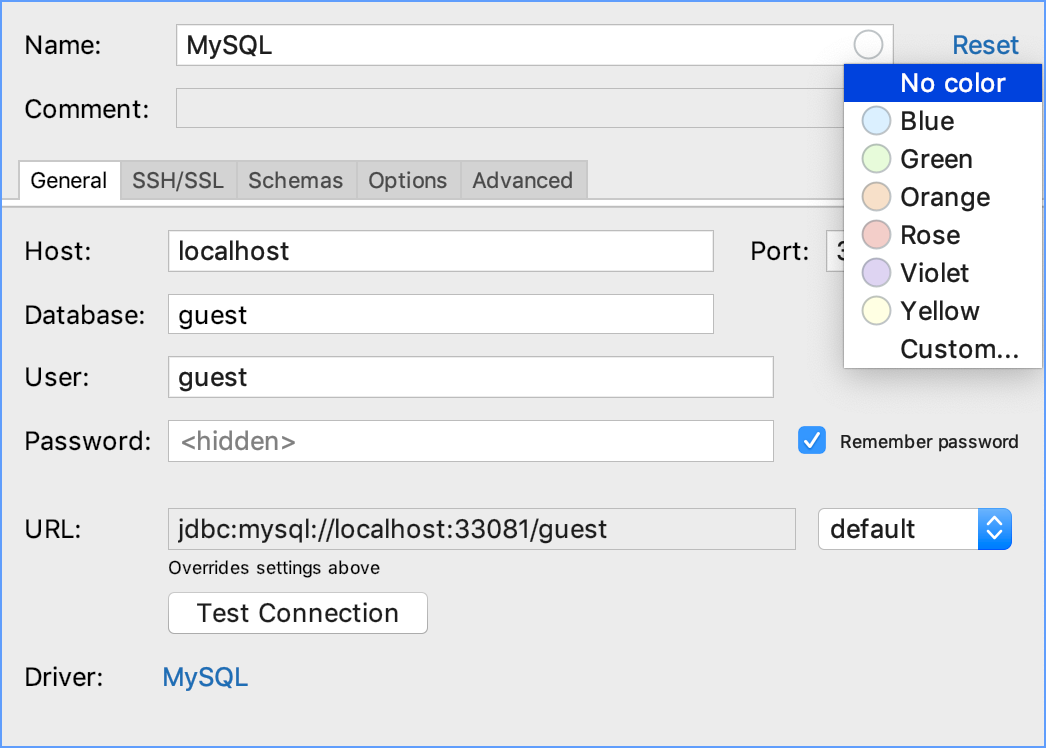Click the Port input field
1046x748 pixels.
coord(835,251)
